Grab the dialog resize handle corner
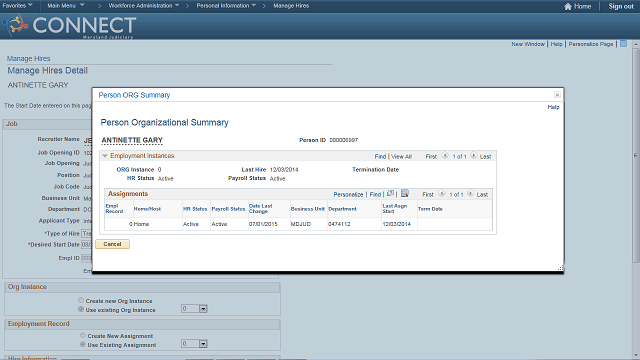The width and height of the screenshot is (640, 360). [561, 268]
